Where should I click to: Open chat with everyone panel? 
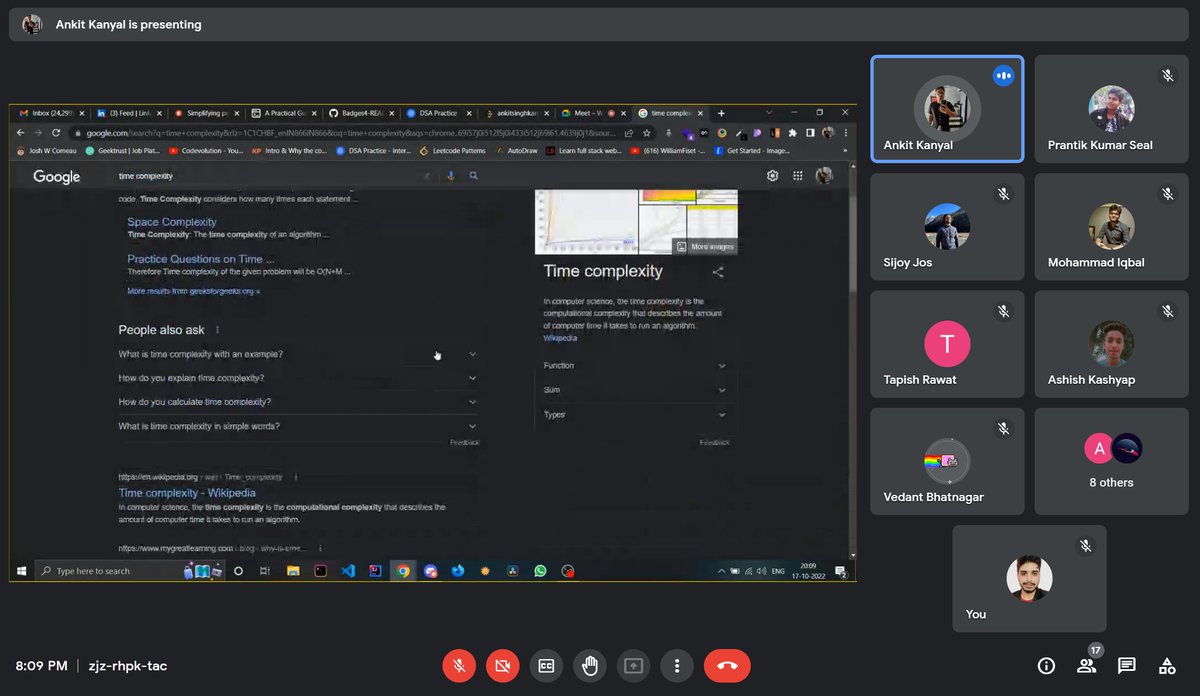pos(1127,665)
